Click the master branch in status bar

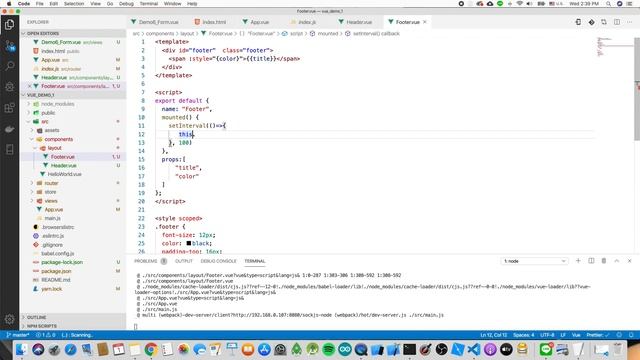pos(18,335)
